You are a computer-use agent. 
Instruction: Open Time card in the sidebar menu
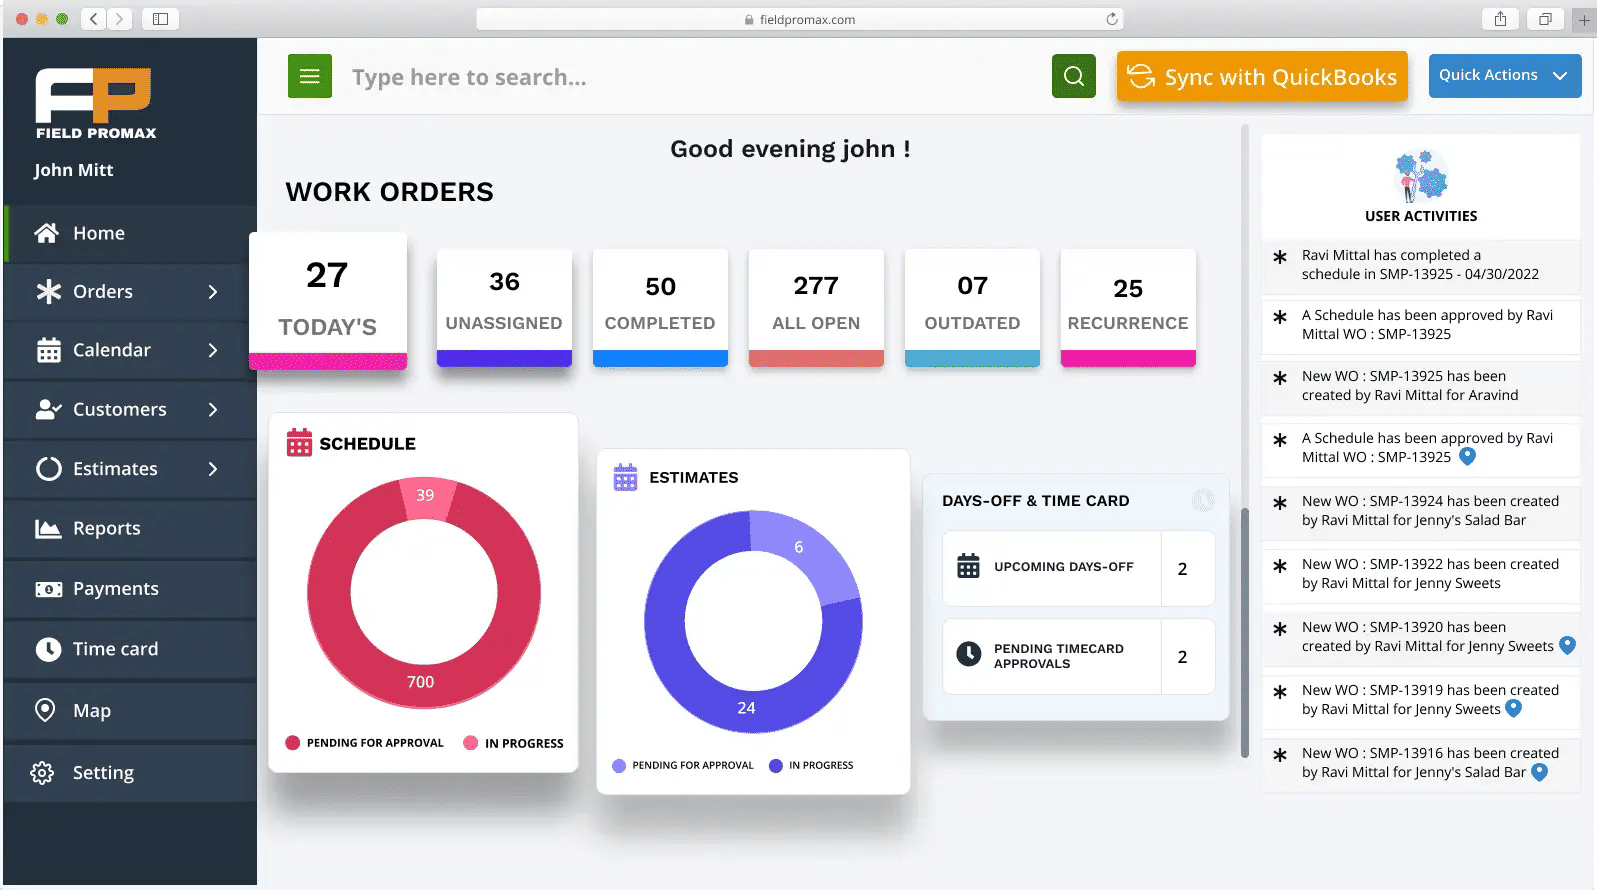[x=130, y=649]
